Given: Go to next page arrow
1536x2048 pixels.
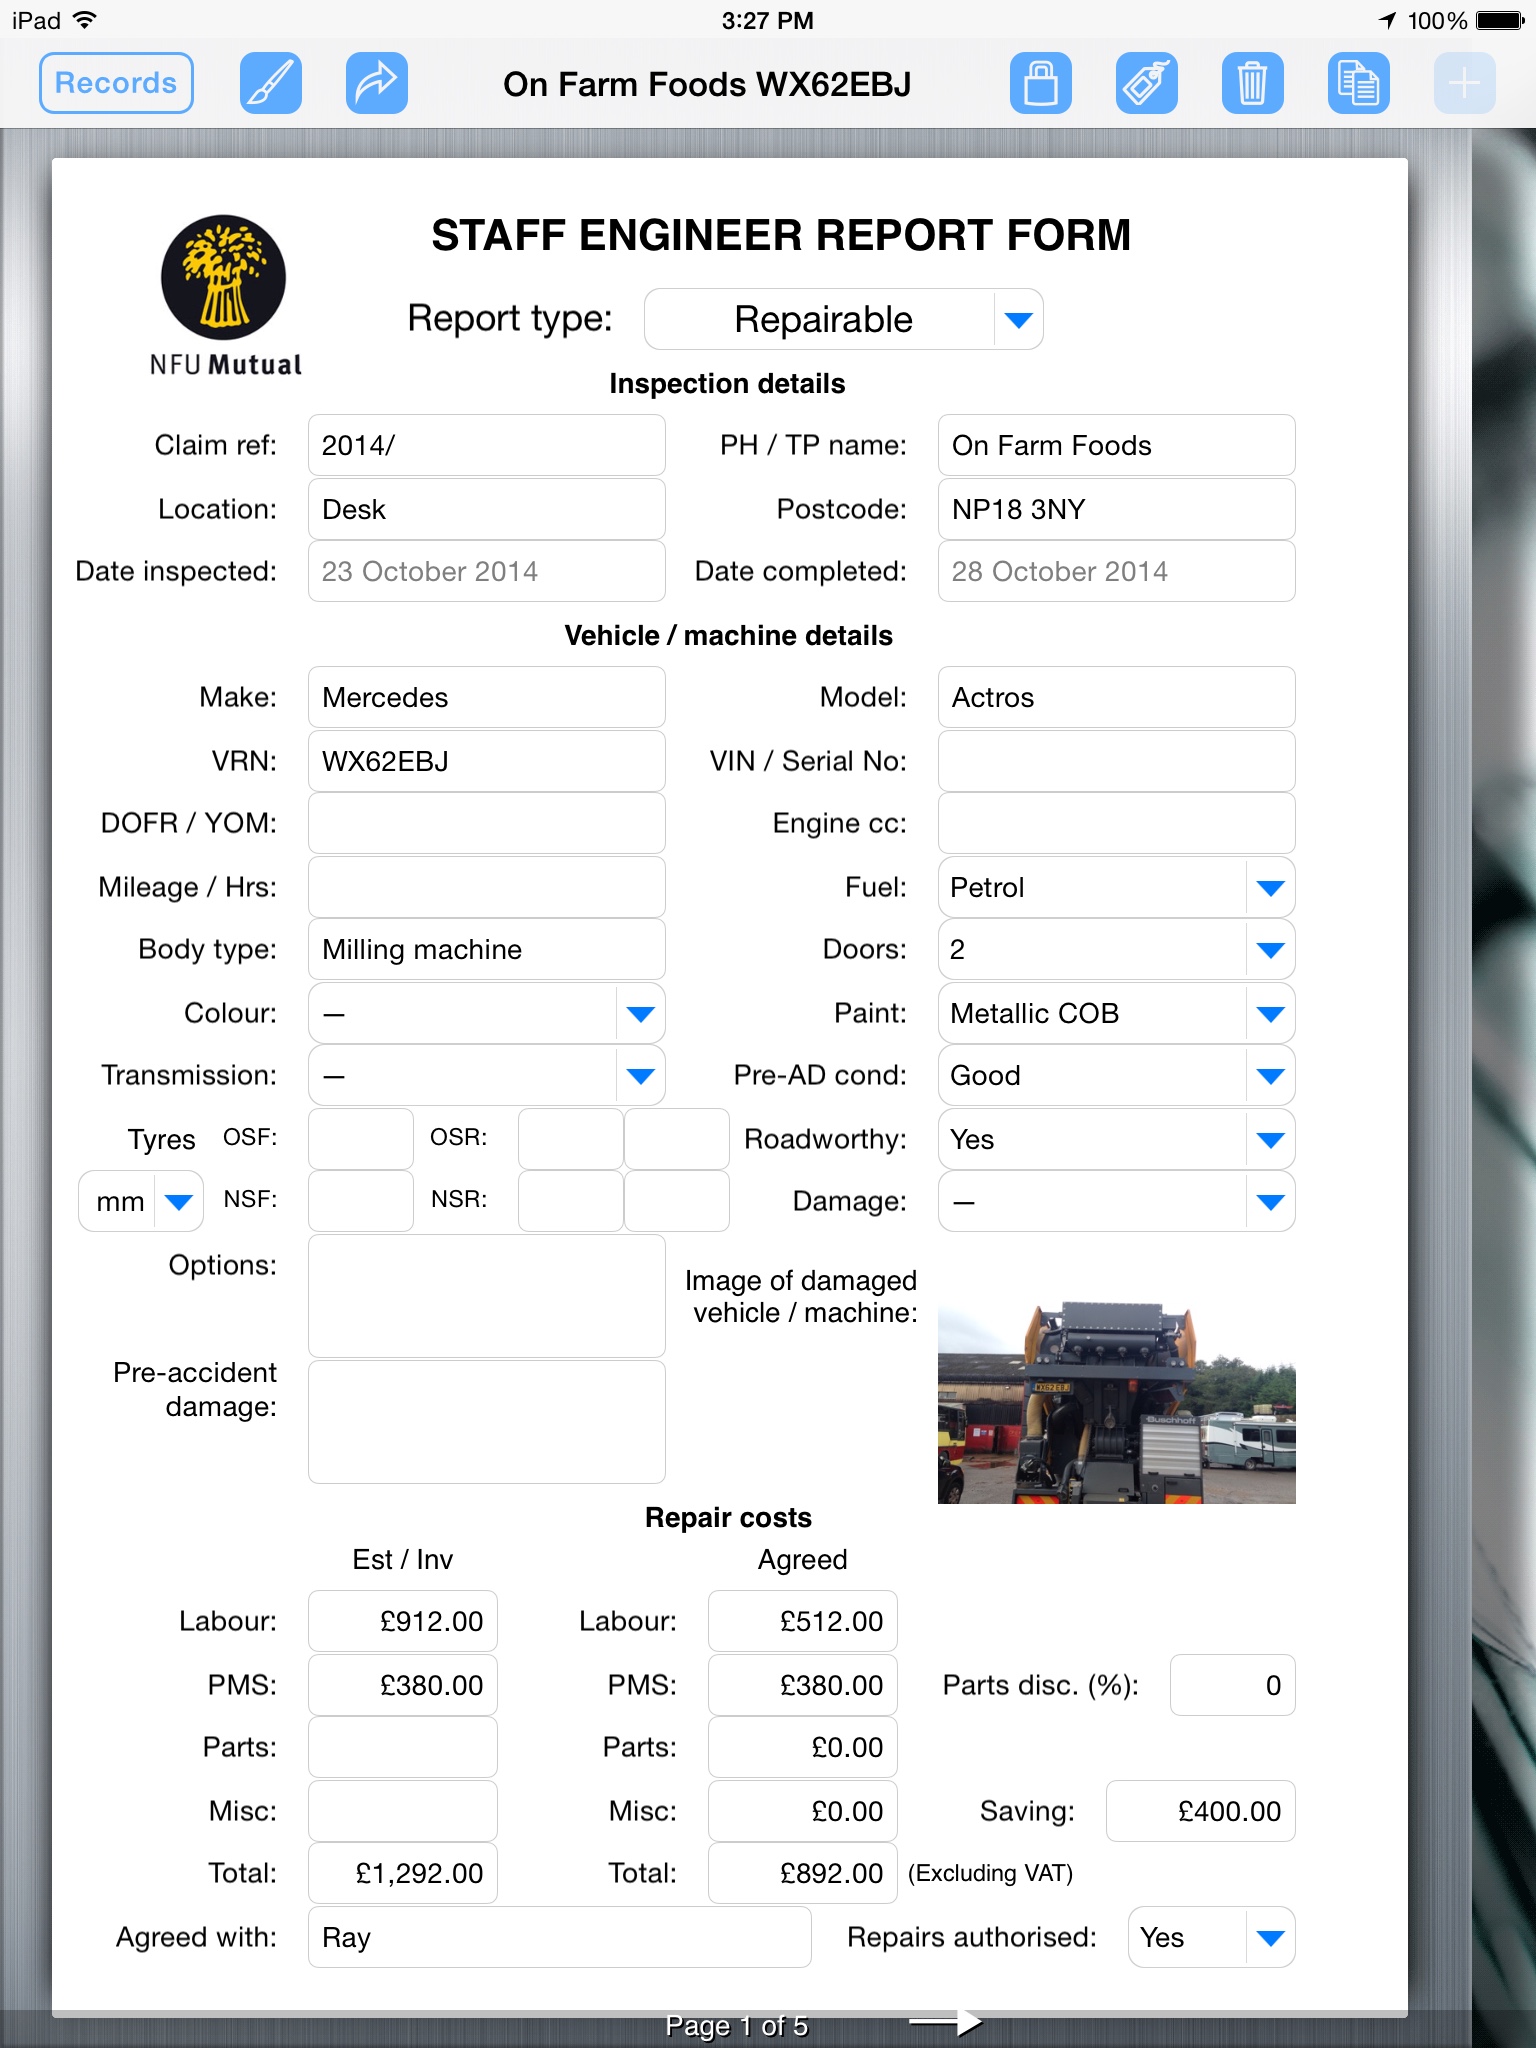Looking at the screenshot, I should pos(945,2022).
